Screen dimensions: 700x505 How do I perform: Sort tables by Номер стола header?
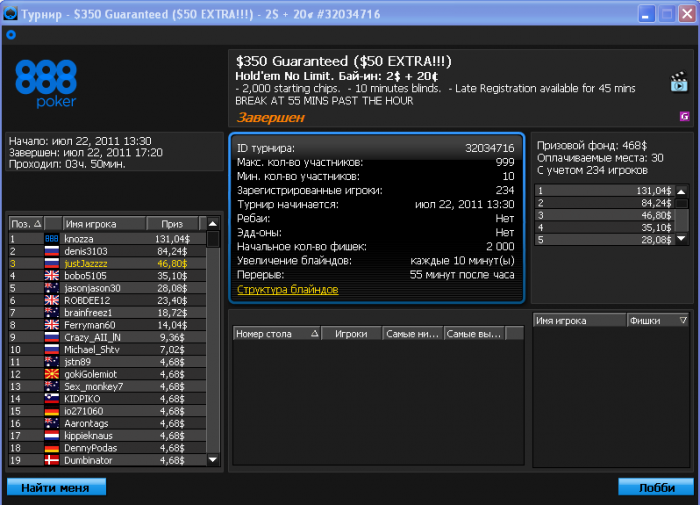click(x=276, y=334)
